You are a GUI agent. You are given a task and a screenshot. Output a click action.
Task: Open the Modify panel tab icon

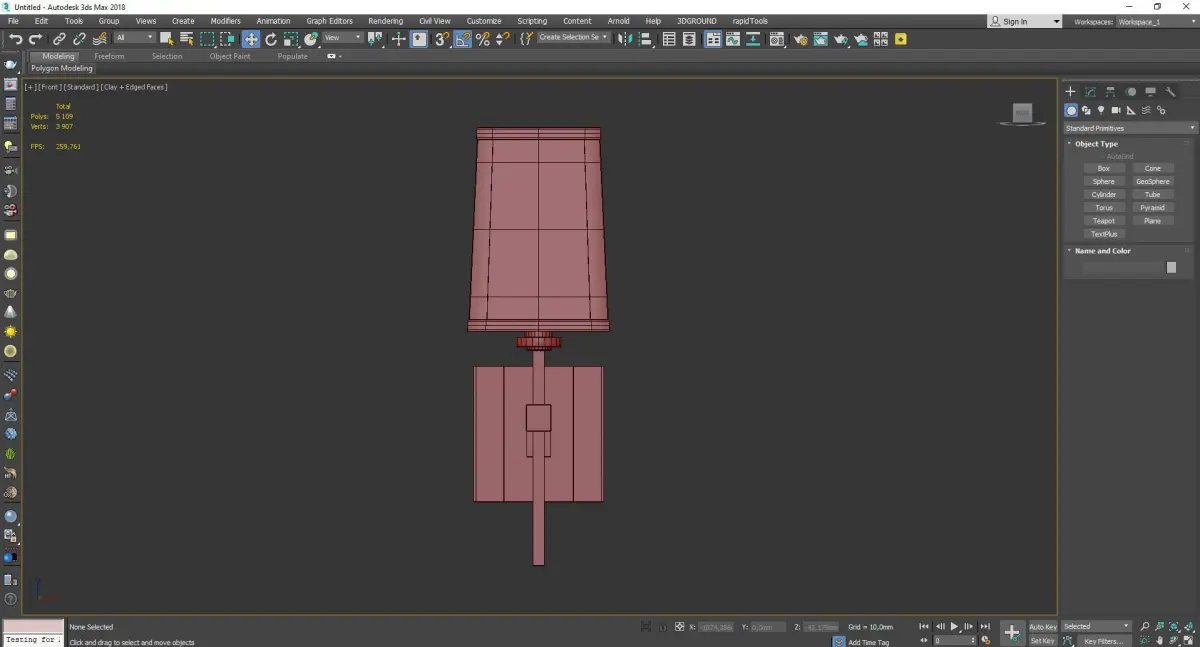click(1090, 92)
